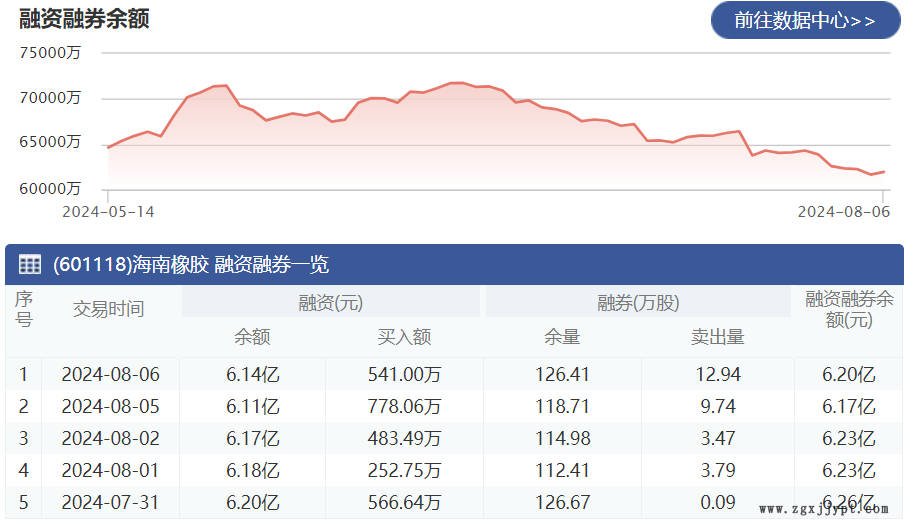The image size is (916, 531).
Task: Select date cell 2024-07-31
Action: tap(110, 503)
